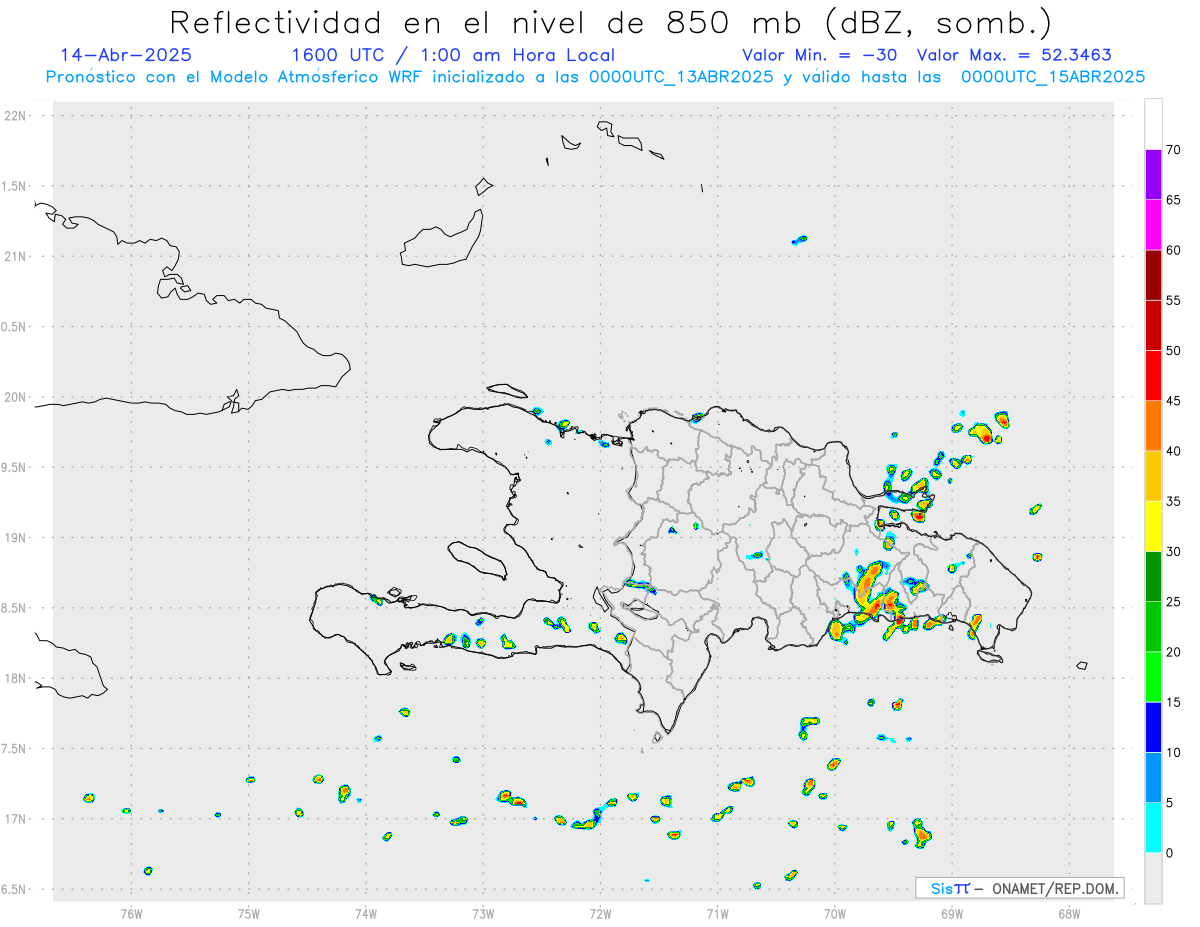Click the '21N' latitude label
This screenshot has width=1200, height=927.
[17, 257]
